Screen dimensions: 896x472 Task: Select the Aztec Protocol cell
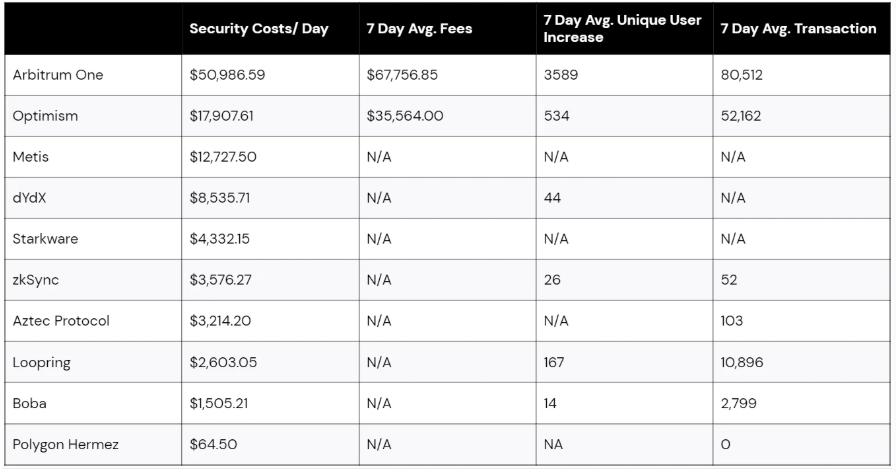(x=61, y=321)
